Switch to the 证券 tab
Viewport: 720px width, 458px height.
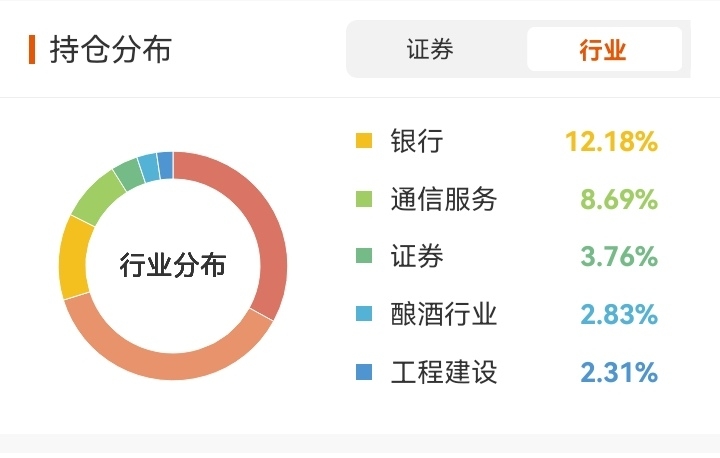[x=431, y=50]
